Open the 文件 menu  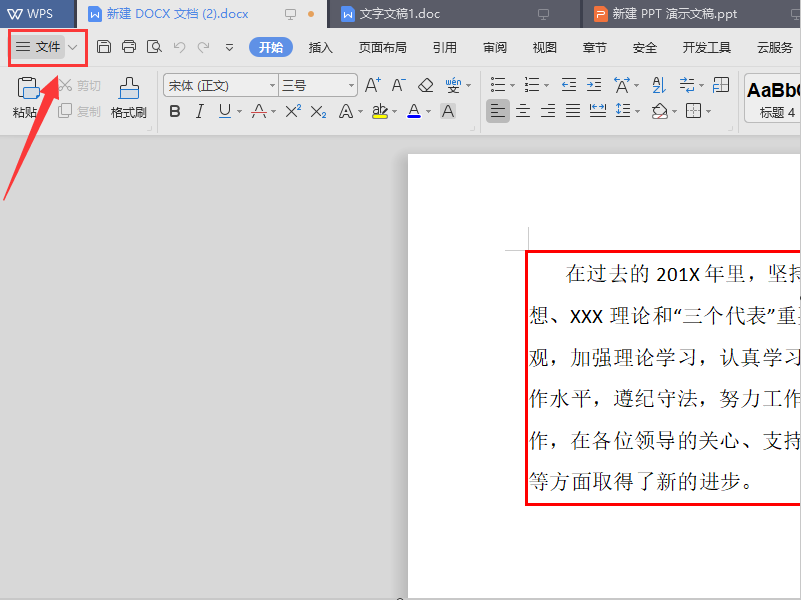38,47
